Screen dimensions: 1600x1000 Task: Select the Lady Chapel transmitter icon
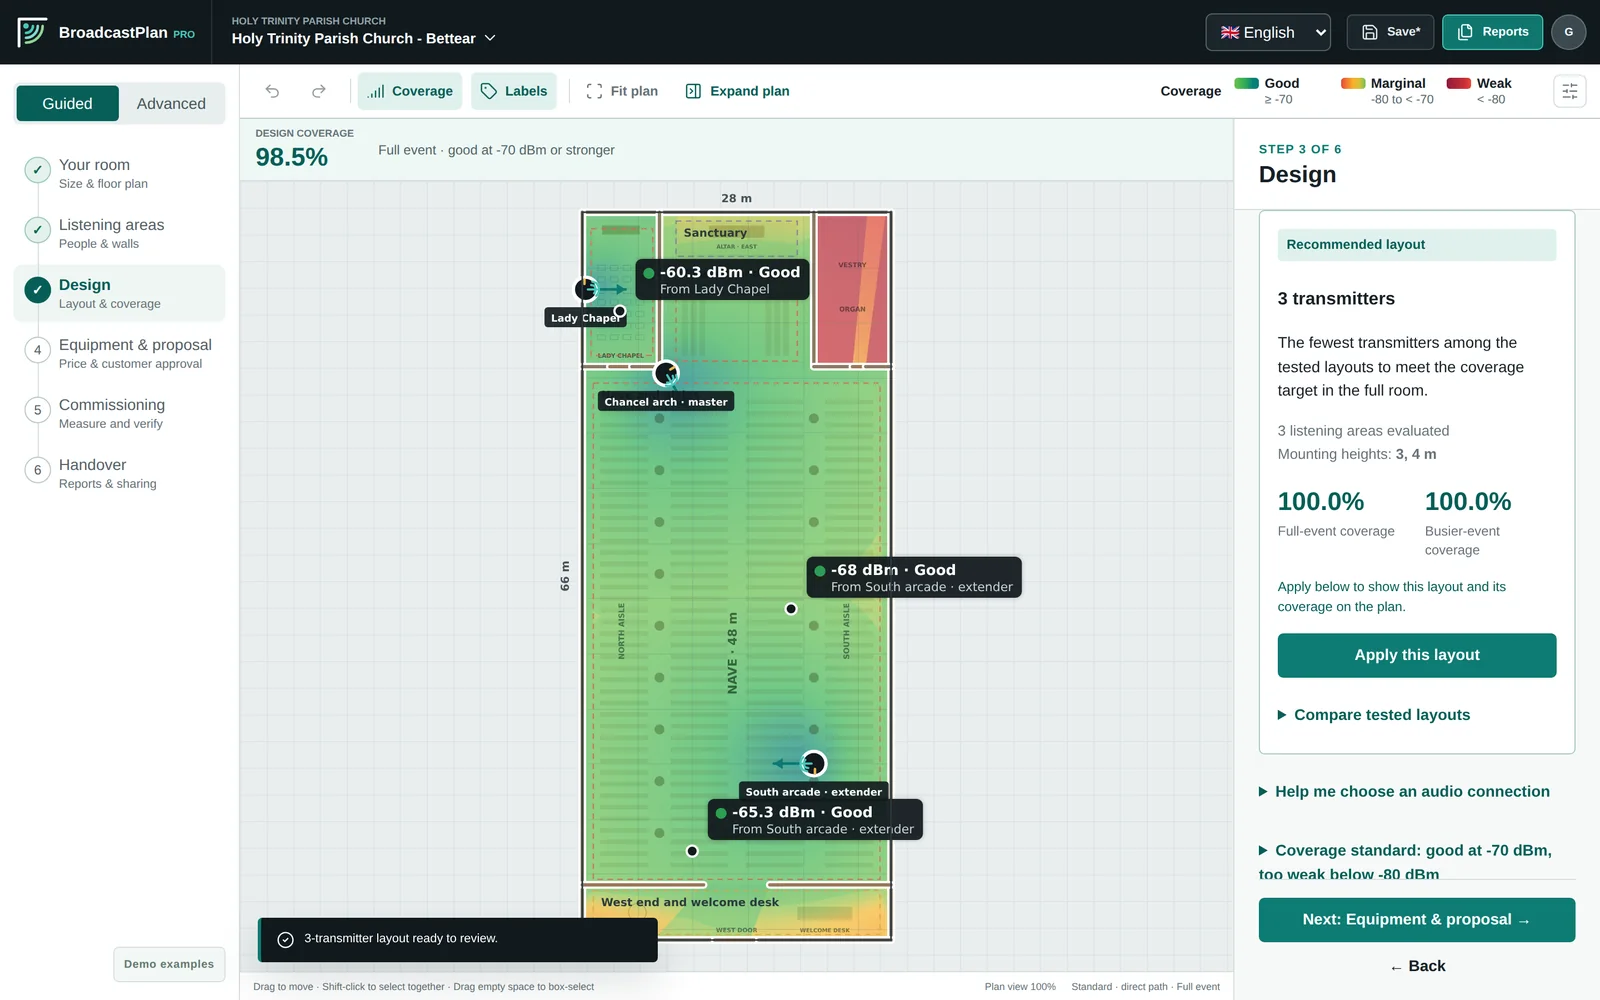(586, 289)
